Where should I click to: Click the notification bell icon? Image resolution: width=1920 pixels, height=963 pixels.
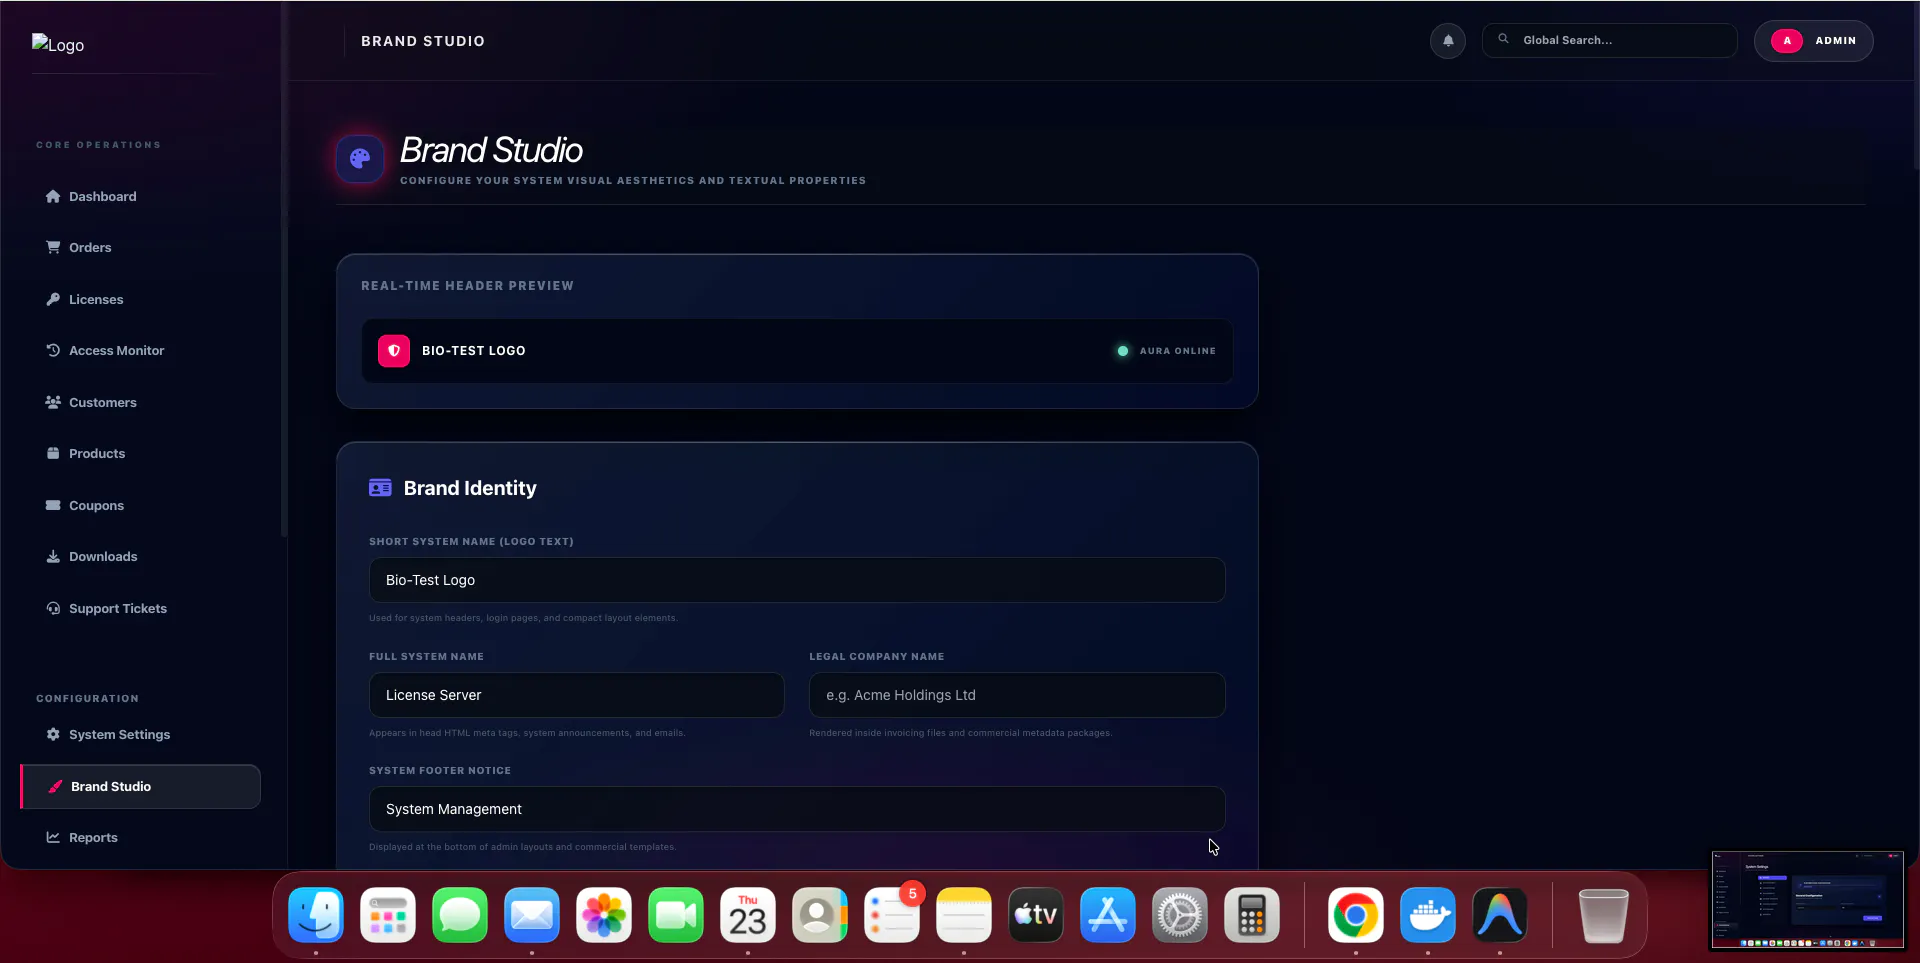pos(1447,41)
